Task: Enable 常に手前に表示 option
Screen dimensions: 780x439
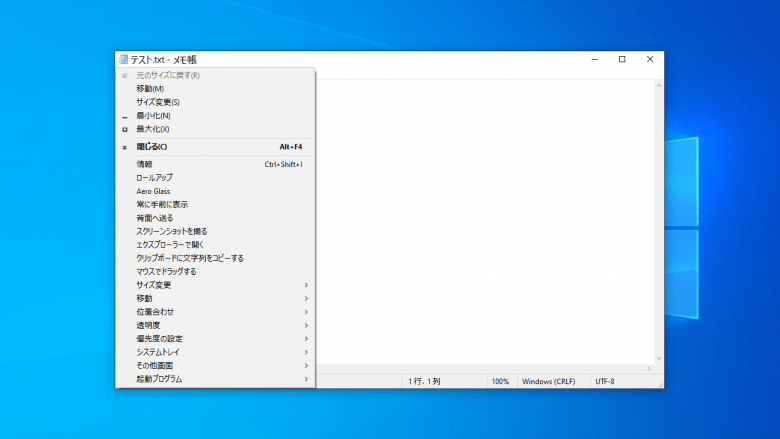Action: tap(215, 204)
